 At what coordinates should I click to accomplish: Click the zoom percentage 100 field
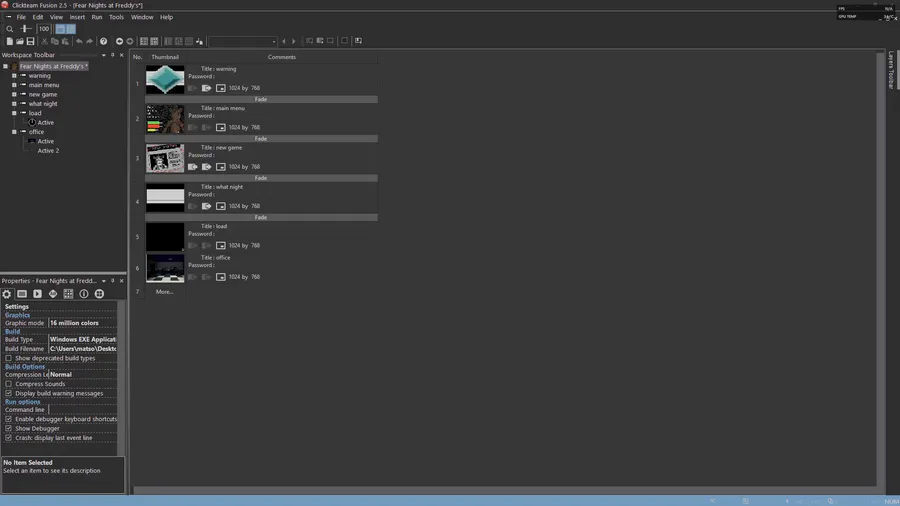[44, 29]
